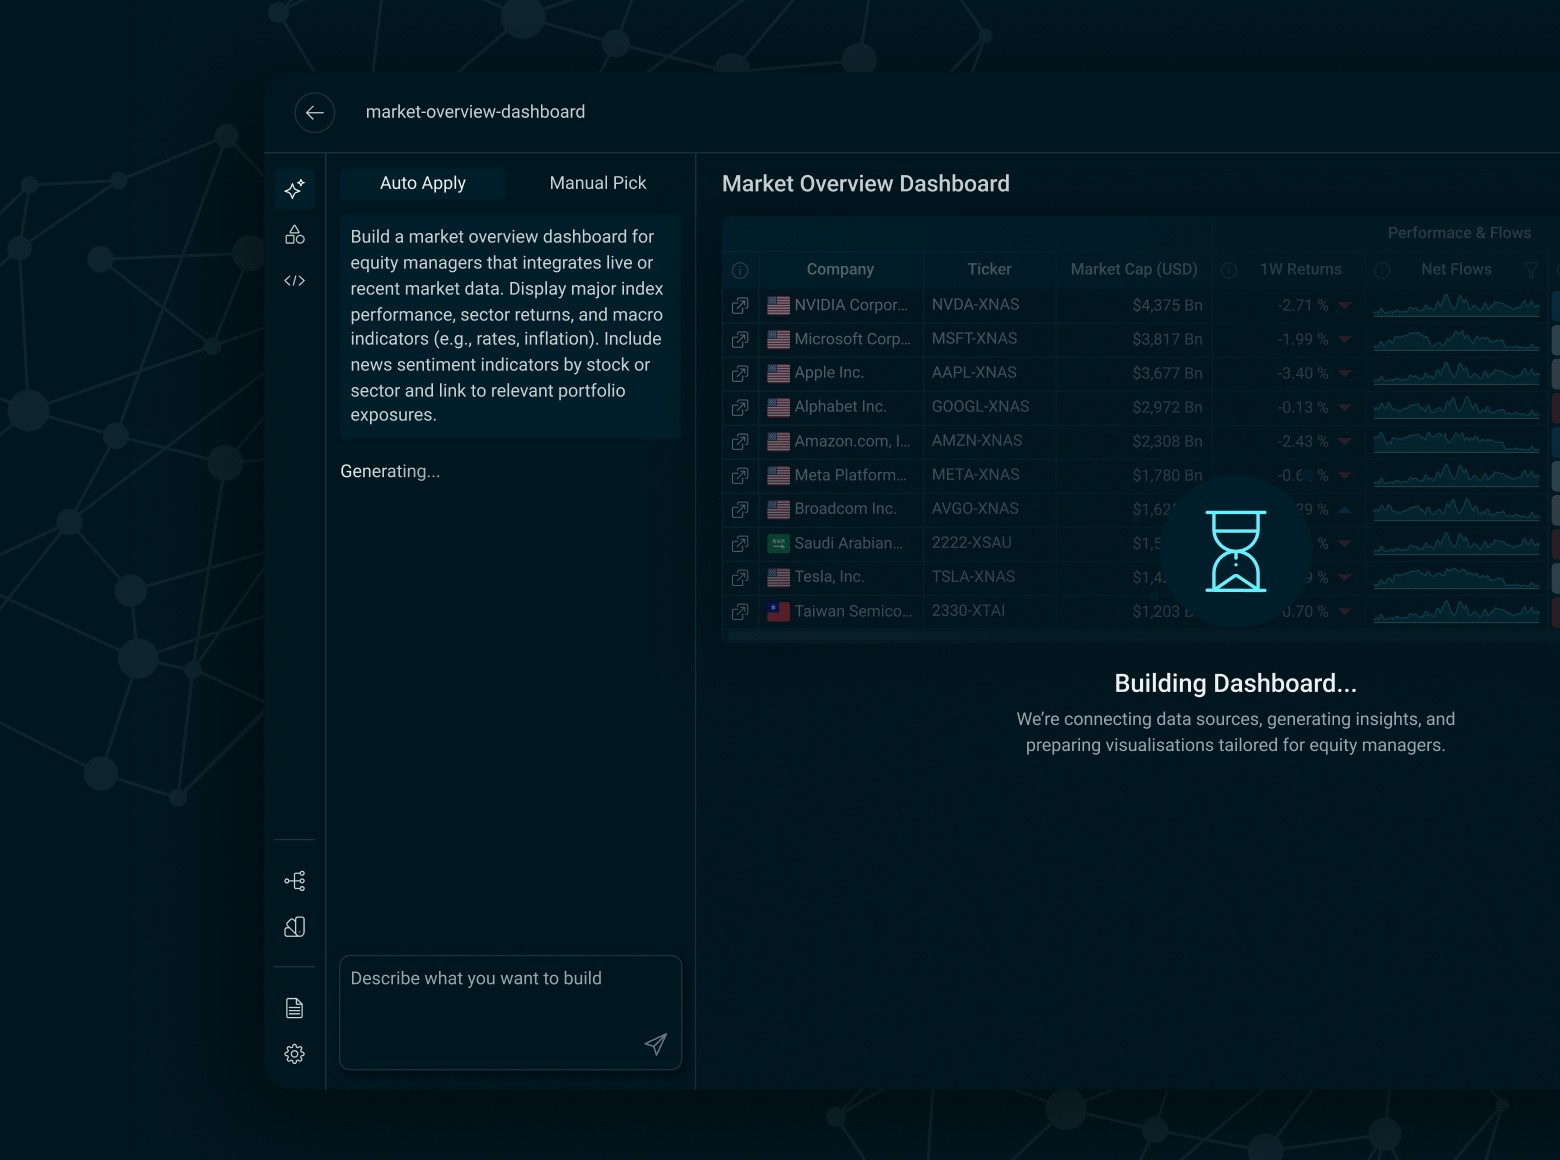Click the AAPL-XNAS ticker cell
Image resolution: width=1560 pixels, height=1160 pixels.
pos(974,372)
